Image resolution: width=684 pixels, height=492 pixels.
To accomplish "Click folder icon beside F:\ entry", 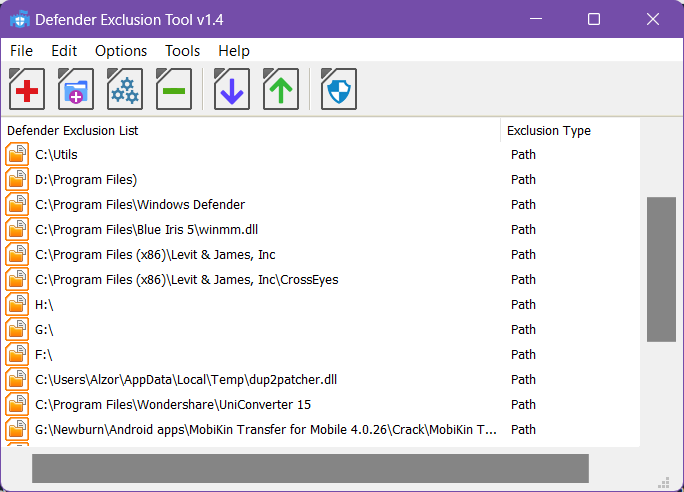I will click(17, 355).
